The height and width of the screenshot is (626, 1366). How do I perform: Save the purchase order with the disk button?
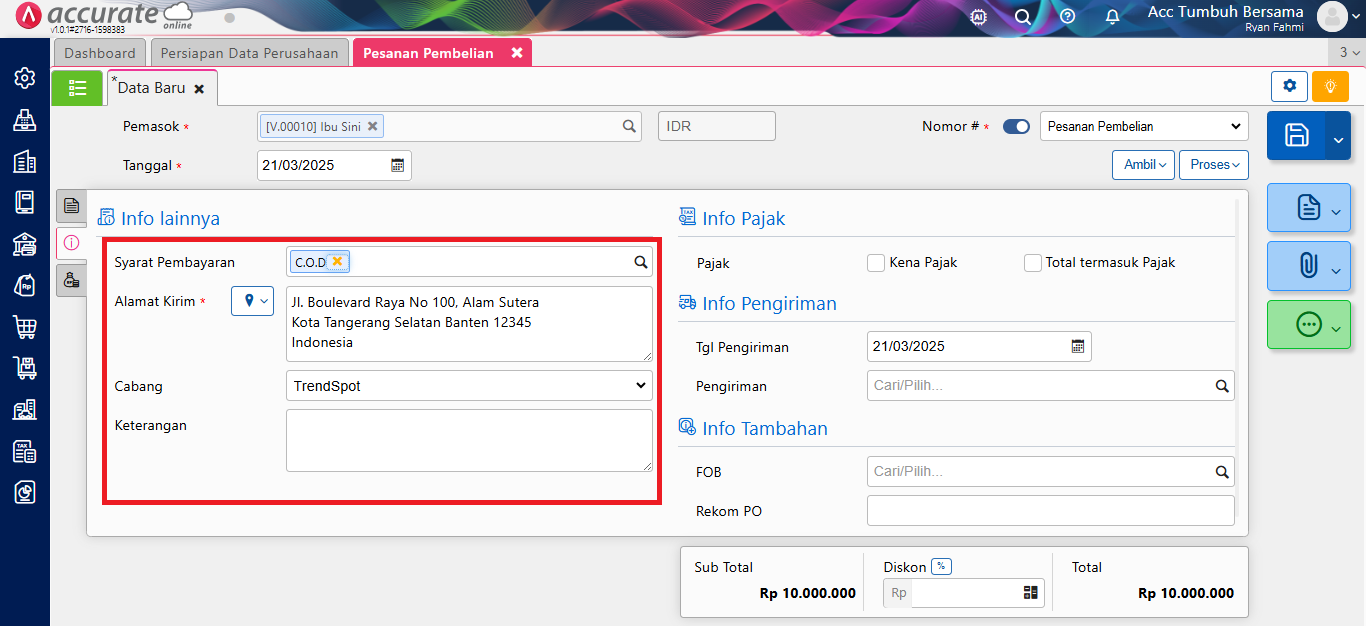coord(1297,136)
